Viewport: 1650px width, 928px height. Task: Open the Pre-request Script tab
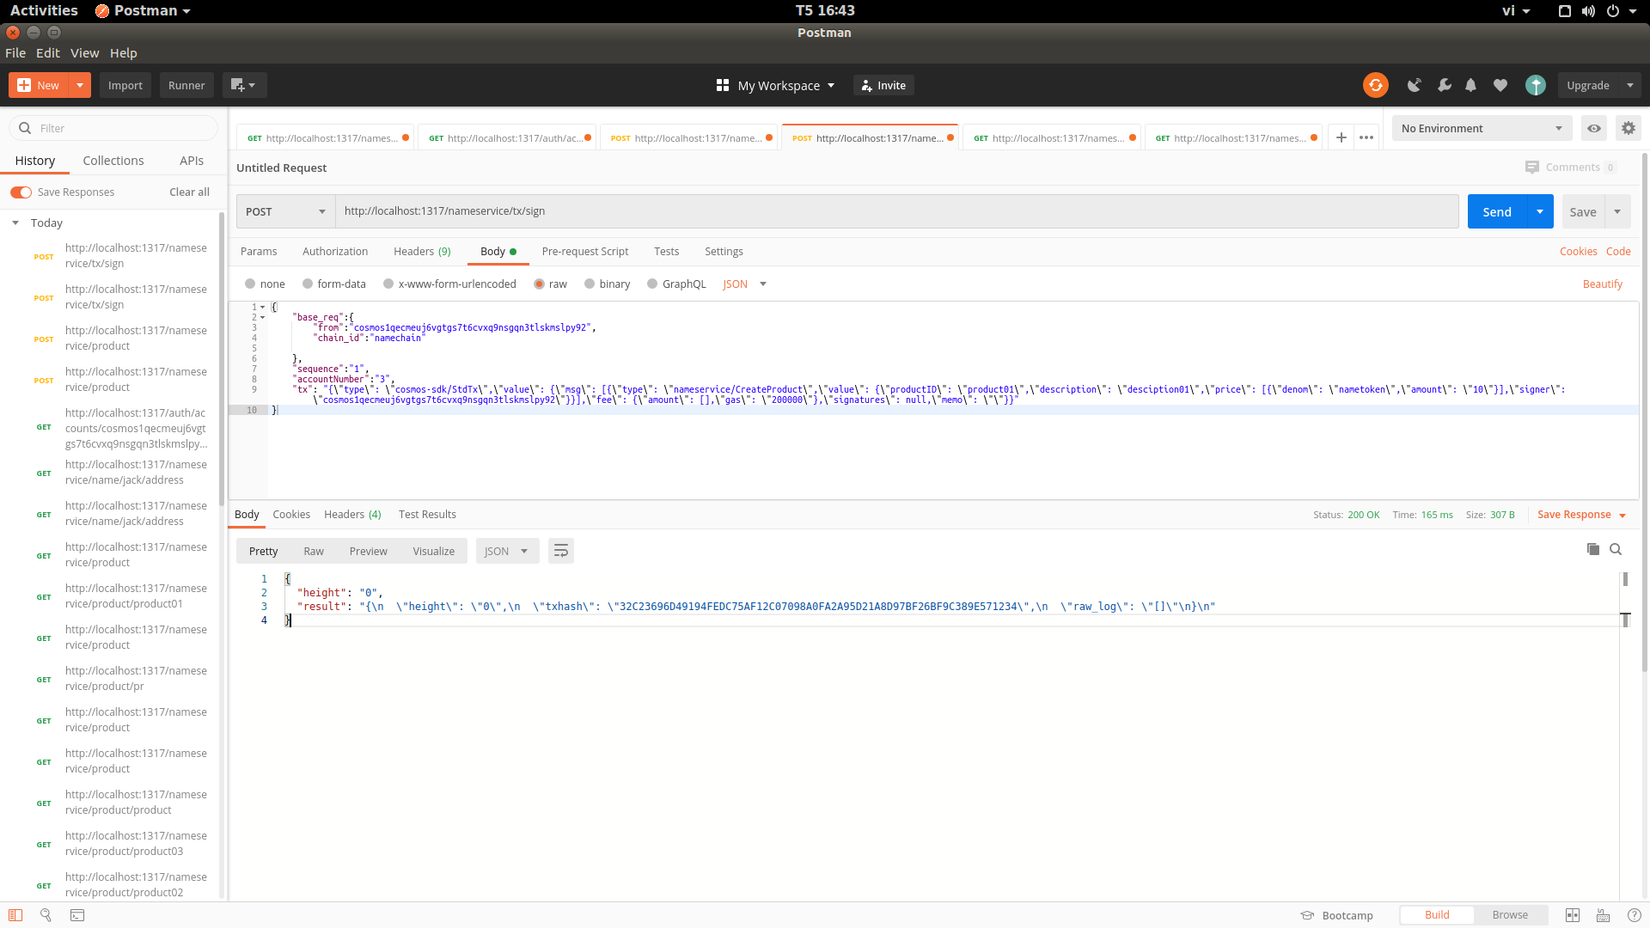pos(585,251)
